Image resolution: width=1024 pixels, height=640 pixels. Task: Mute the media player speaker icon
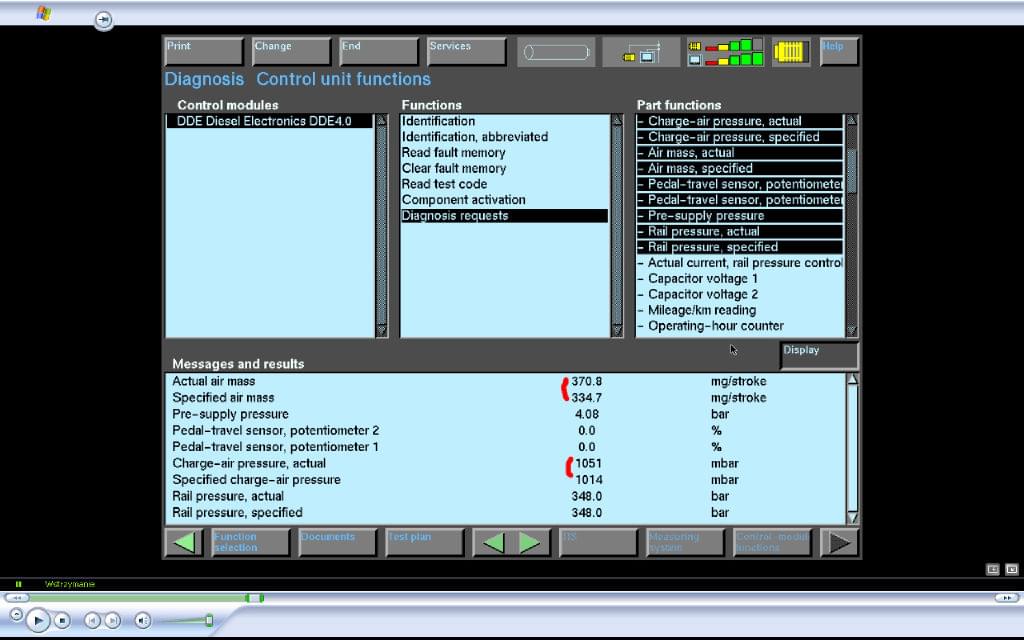point(142,620)
